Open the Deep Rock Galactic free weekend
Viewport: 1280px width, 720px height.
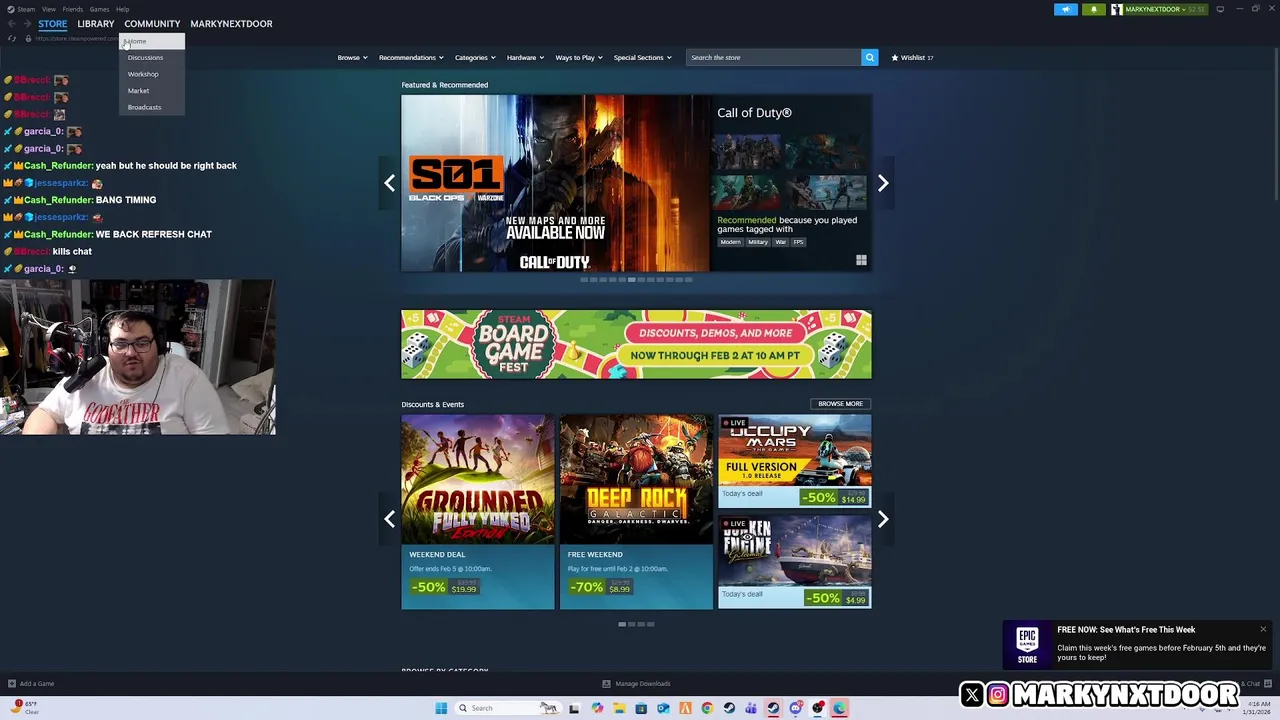[x=636, y=511]
